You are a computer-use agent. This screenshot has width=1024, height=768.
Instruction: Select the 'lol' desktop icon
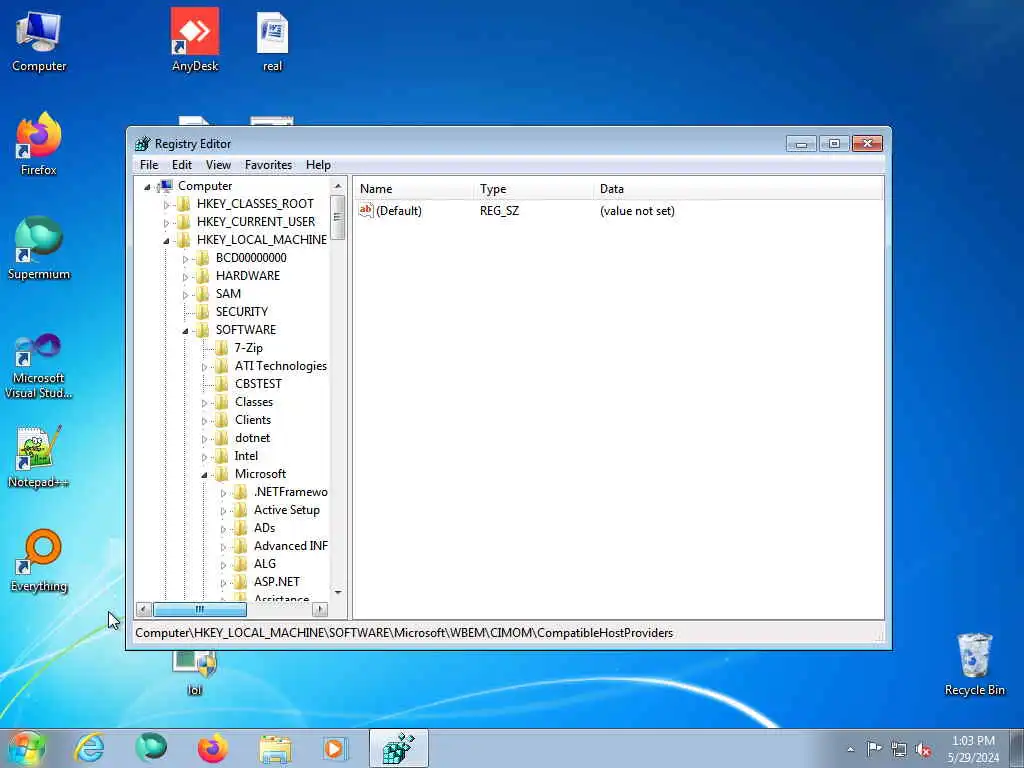tap(195, 673)
